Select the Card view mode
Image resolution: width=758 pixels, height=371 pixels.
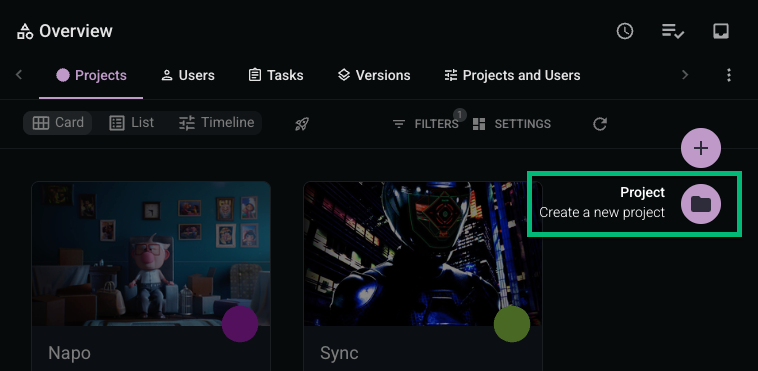58,123
